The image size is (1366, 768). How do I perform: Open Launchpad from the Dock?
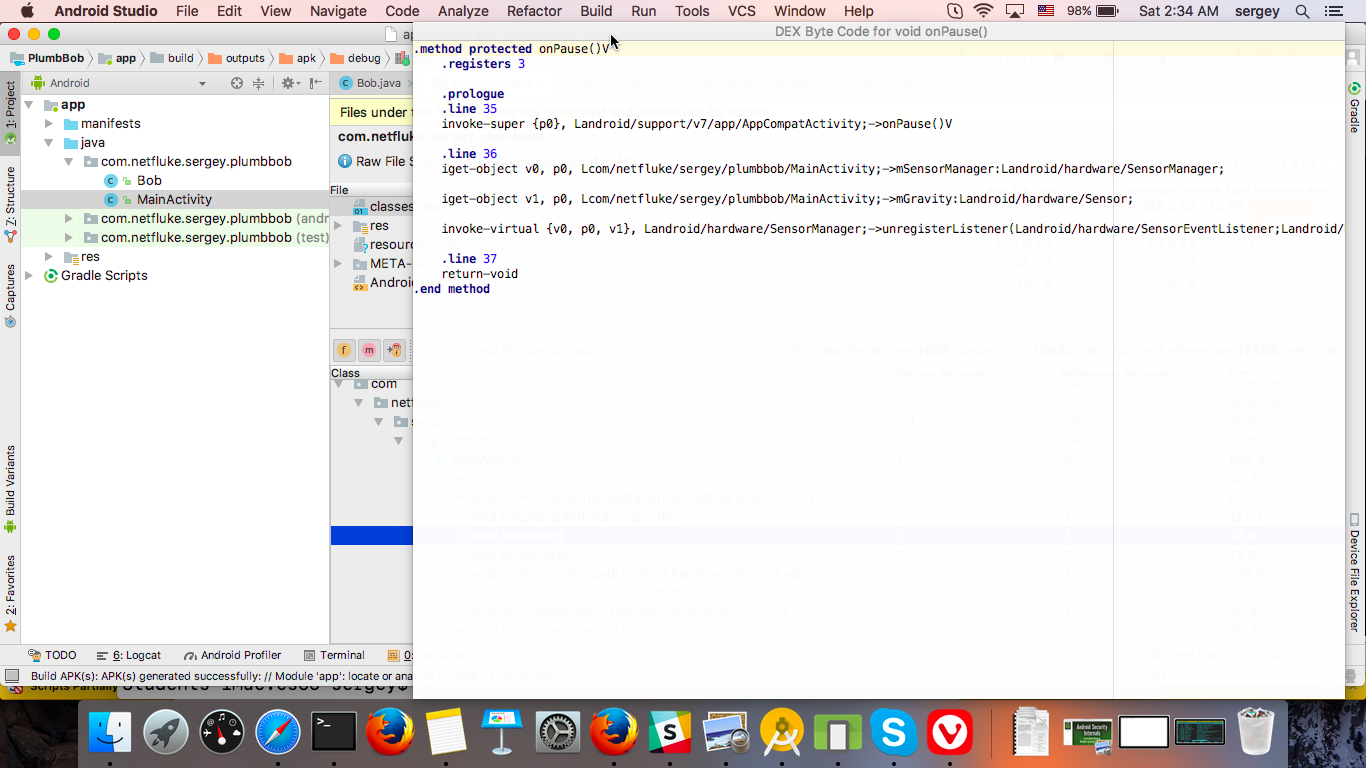166,733
